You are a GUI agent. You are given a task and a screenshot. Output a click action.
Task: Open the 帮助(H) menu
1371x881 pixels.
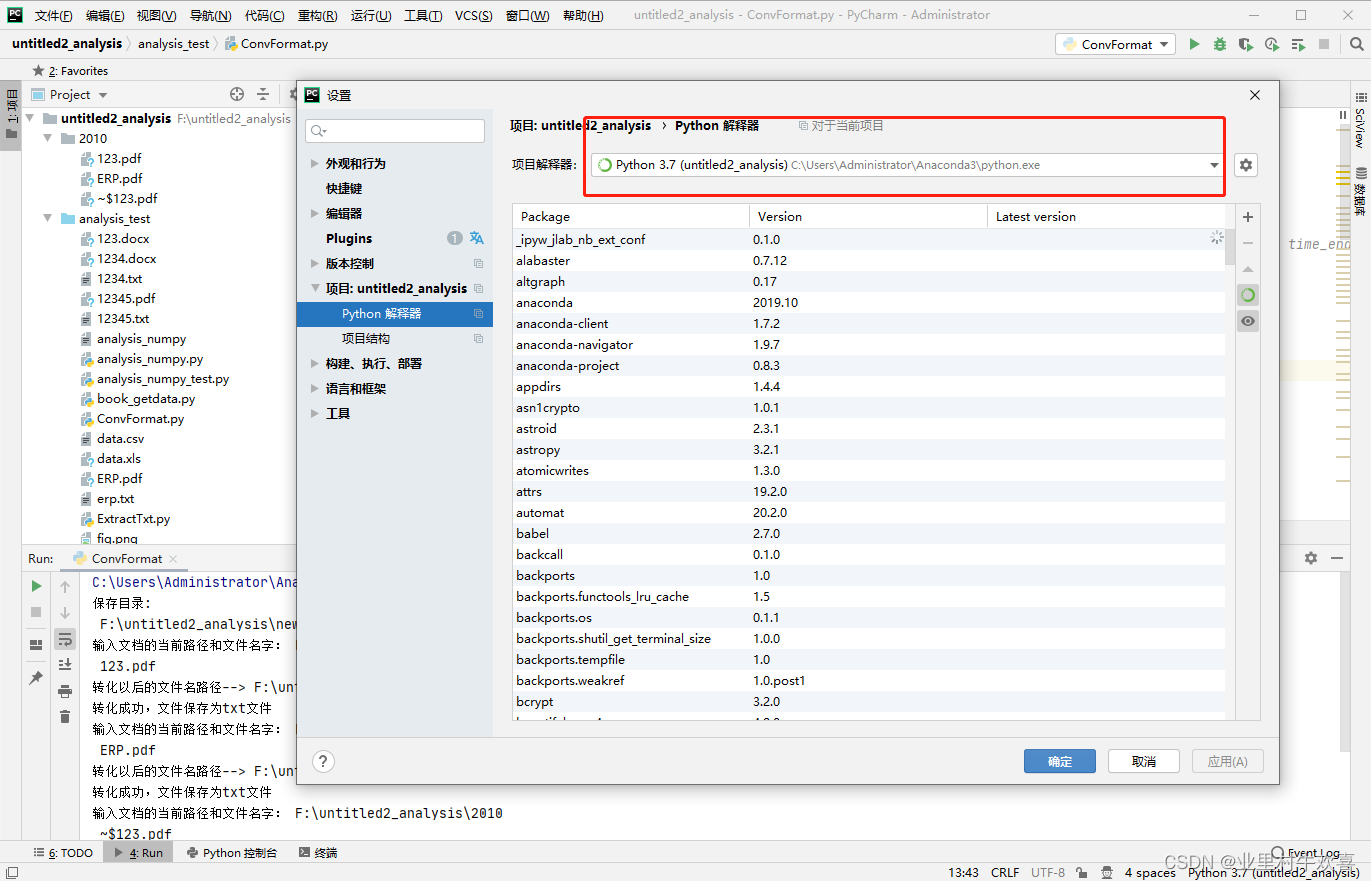pyautogui.click(x=583, y=15)
